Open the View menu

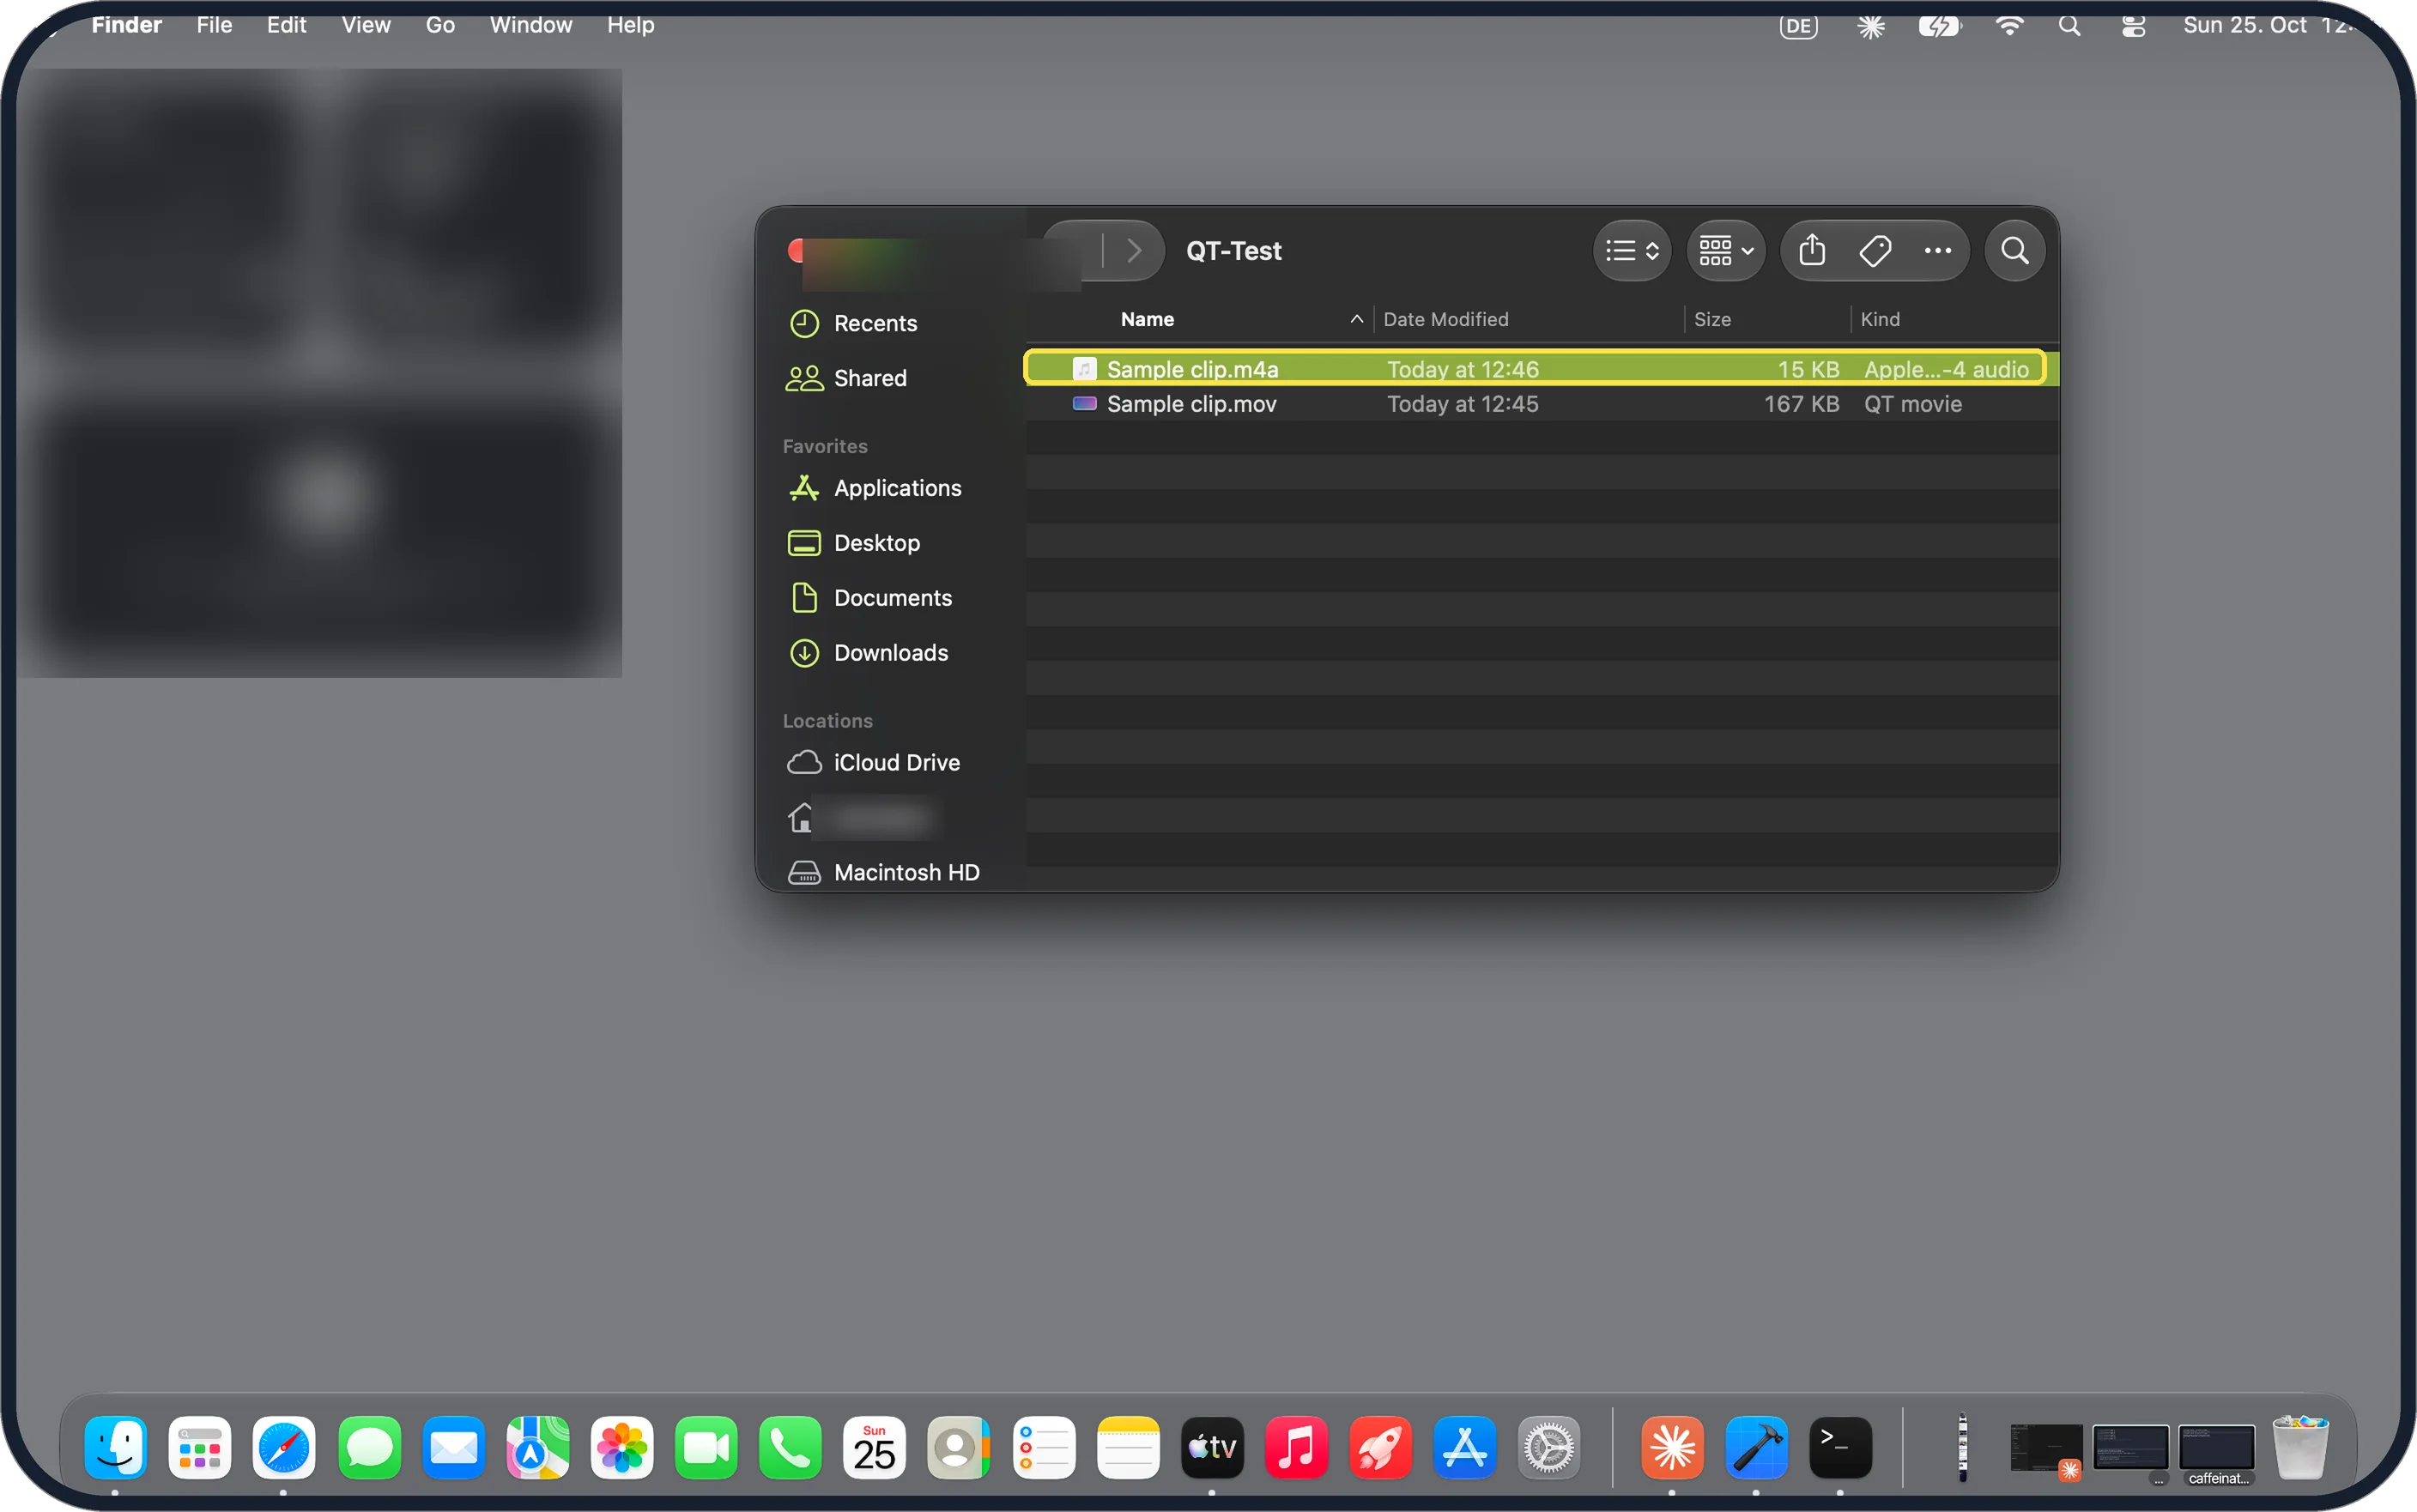(365, 25)
